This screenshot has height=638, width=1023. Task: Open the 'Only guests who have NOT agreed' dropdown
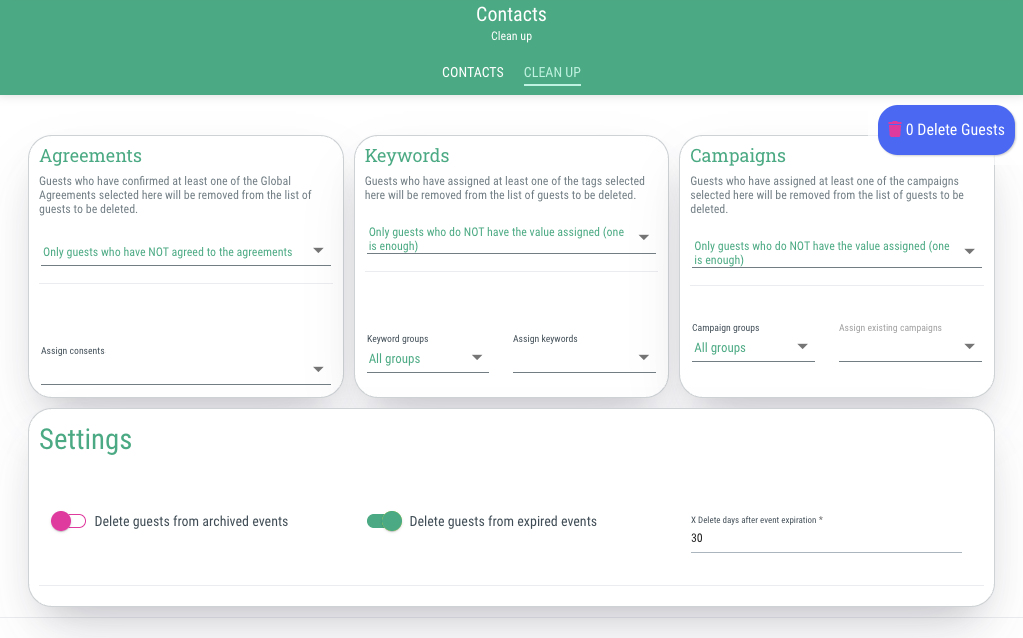[x=186, y=252]
